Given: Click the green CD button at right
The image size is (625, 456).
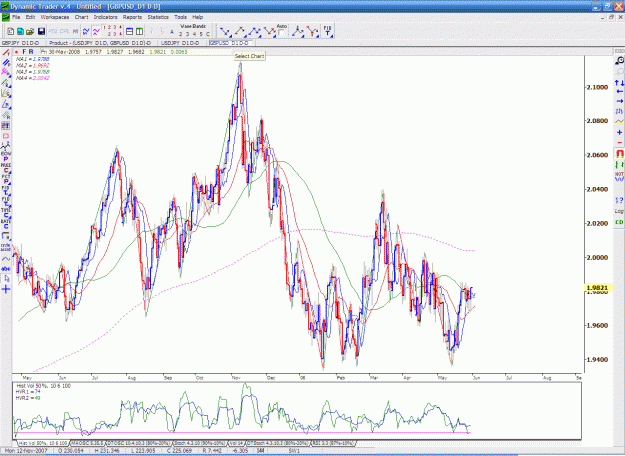Looking at the screenshot, I should click(619, 222).
